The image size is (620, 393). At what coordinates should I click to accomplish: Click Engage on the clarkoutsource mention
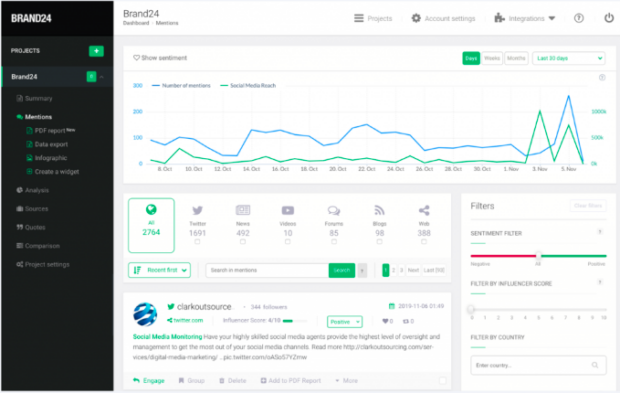coord(149,380)
